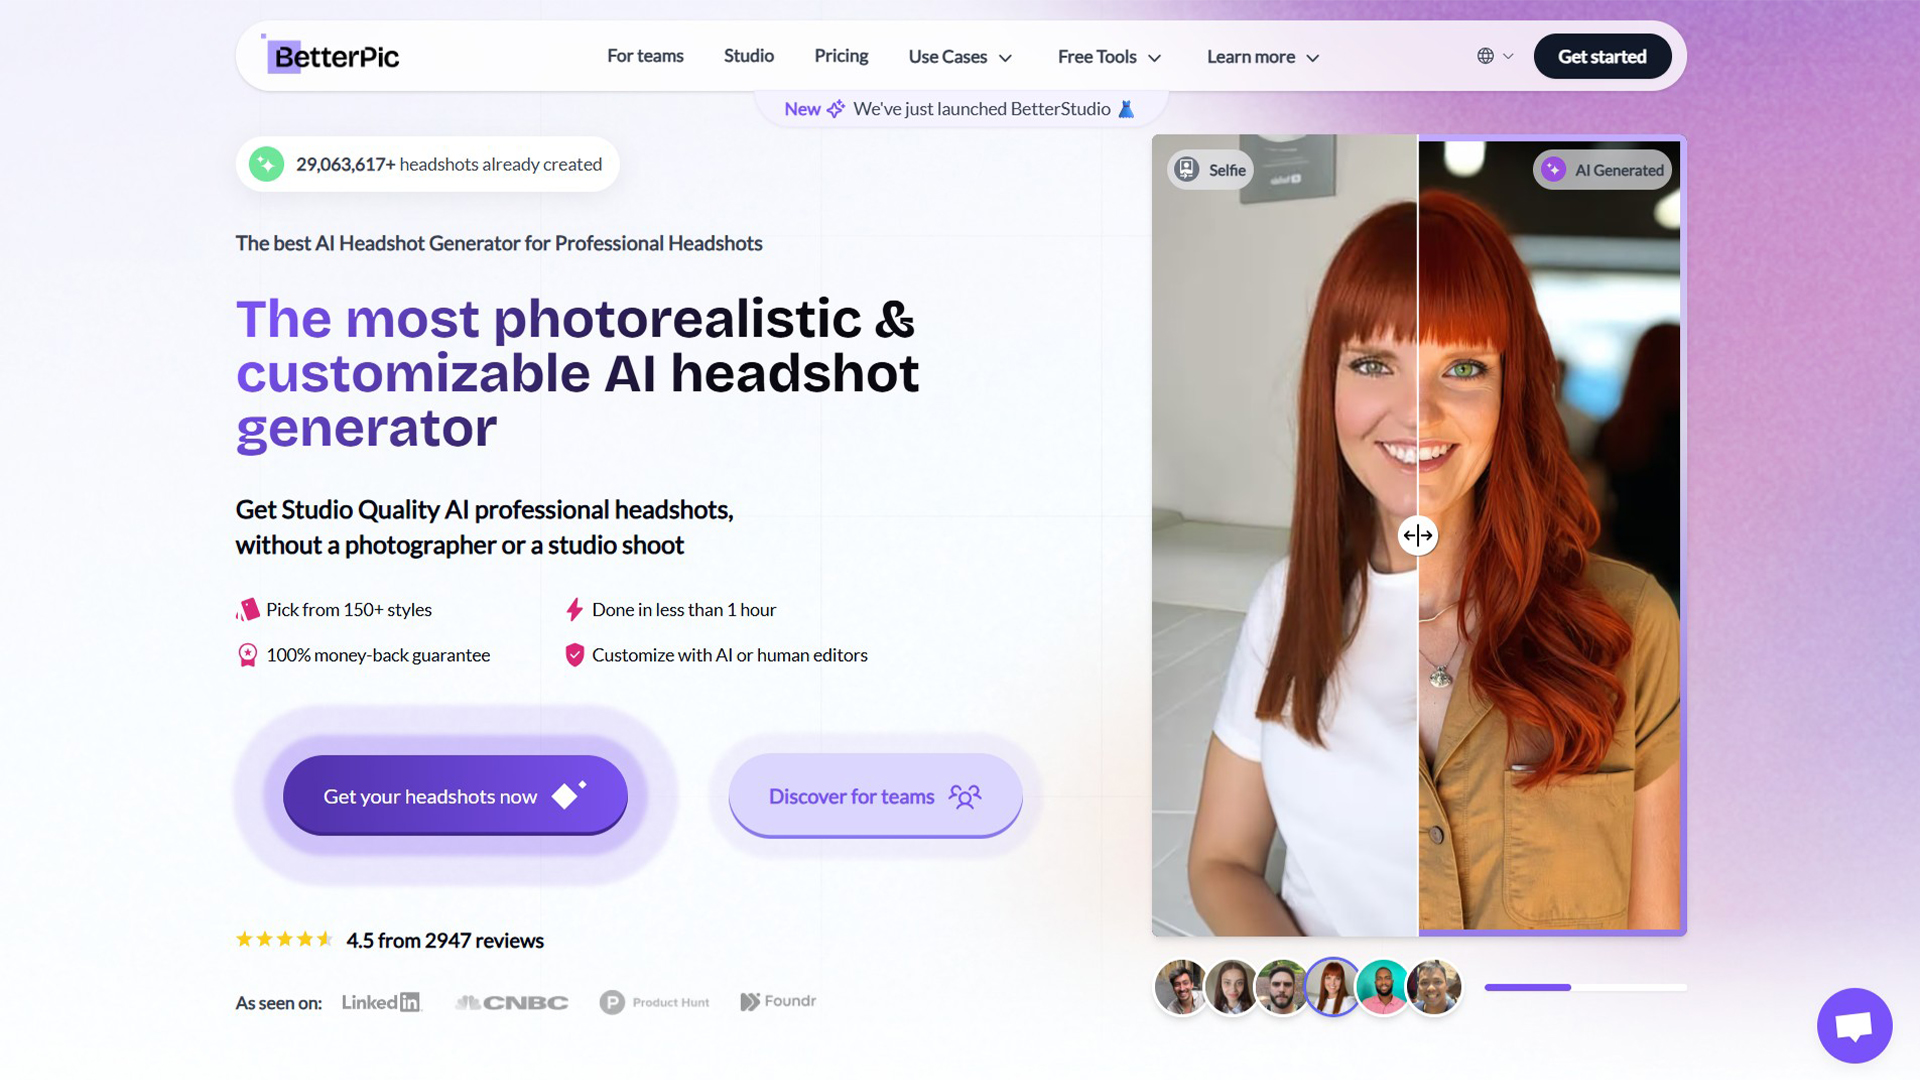Click the headshots already created badge

click(x=427, y=164)
